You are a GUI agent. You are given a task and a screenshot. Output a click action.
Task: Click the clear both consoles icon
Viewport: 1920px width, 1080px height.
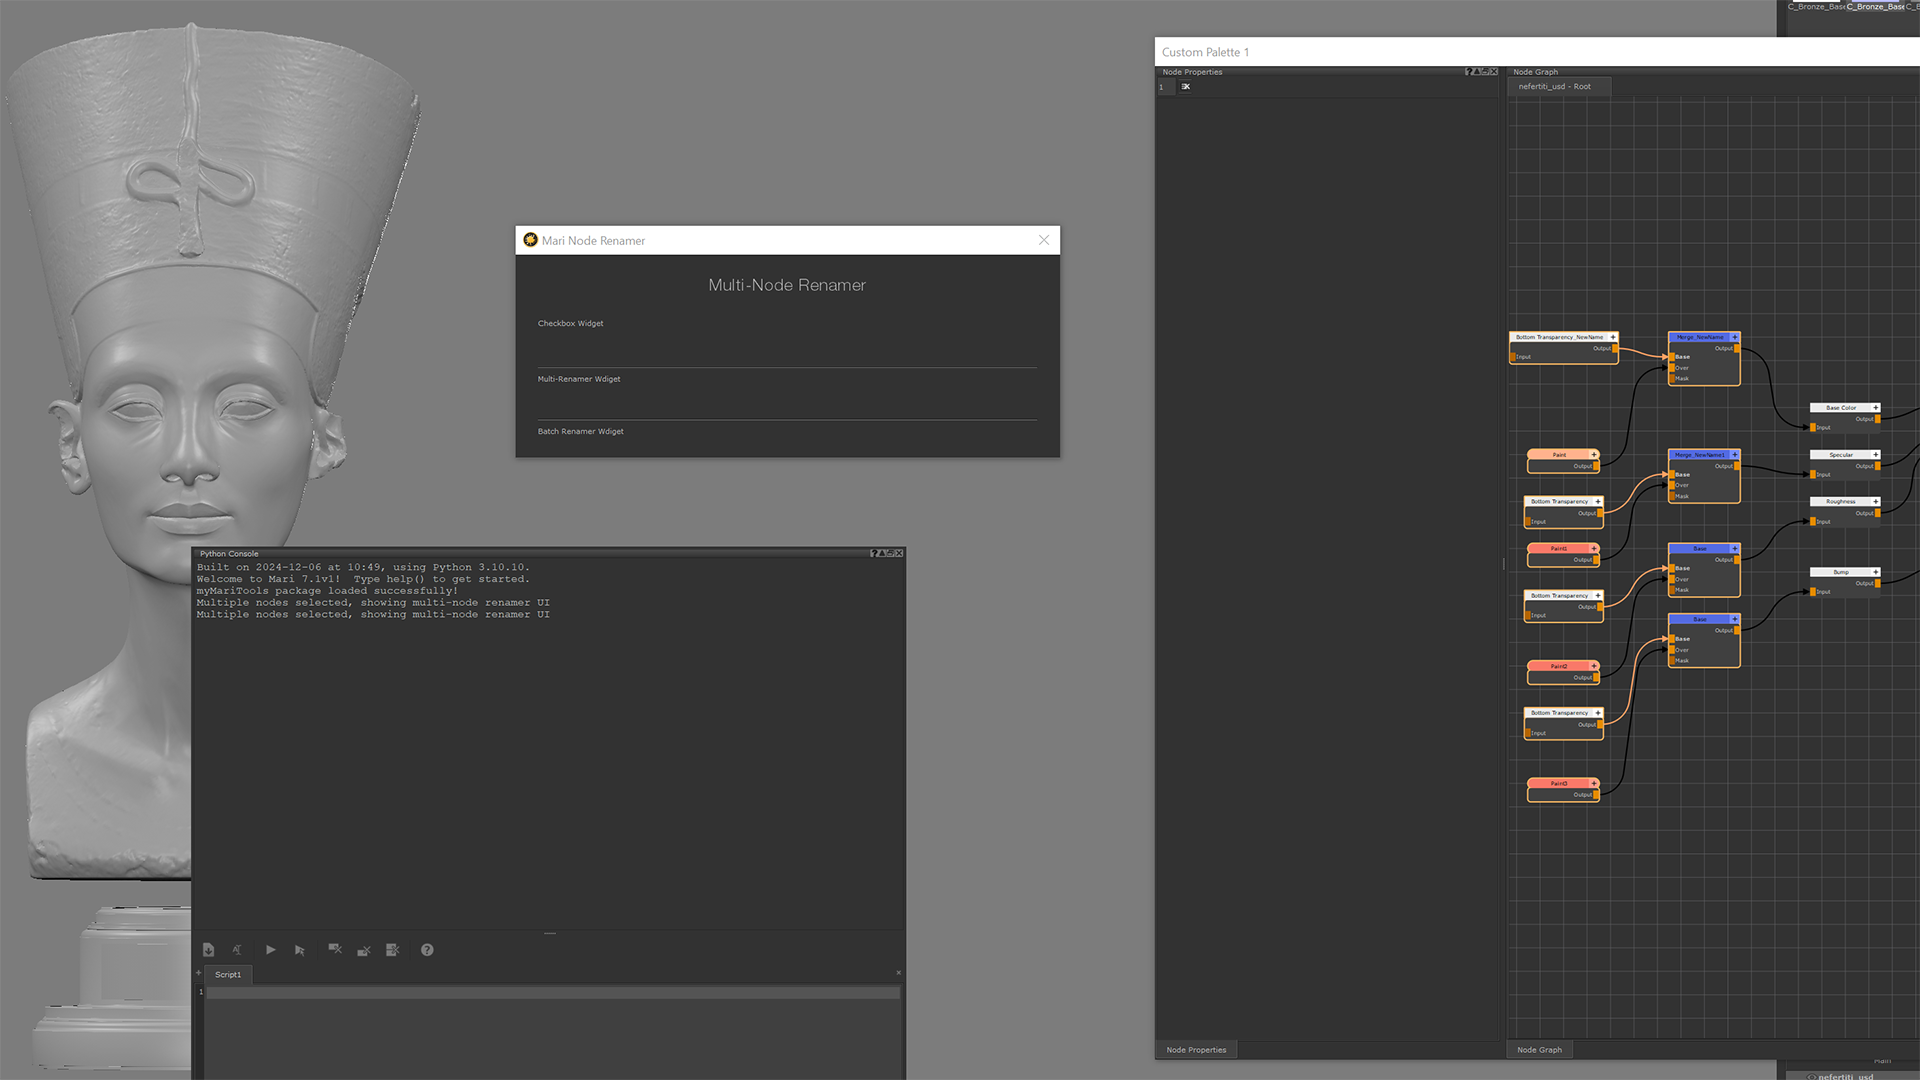point(392,950)
